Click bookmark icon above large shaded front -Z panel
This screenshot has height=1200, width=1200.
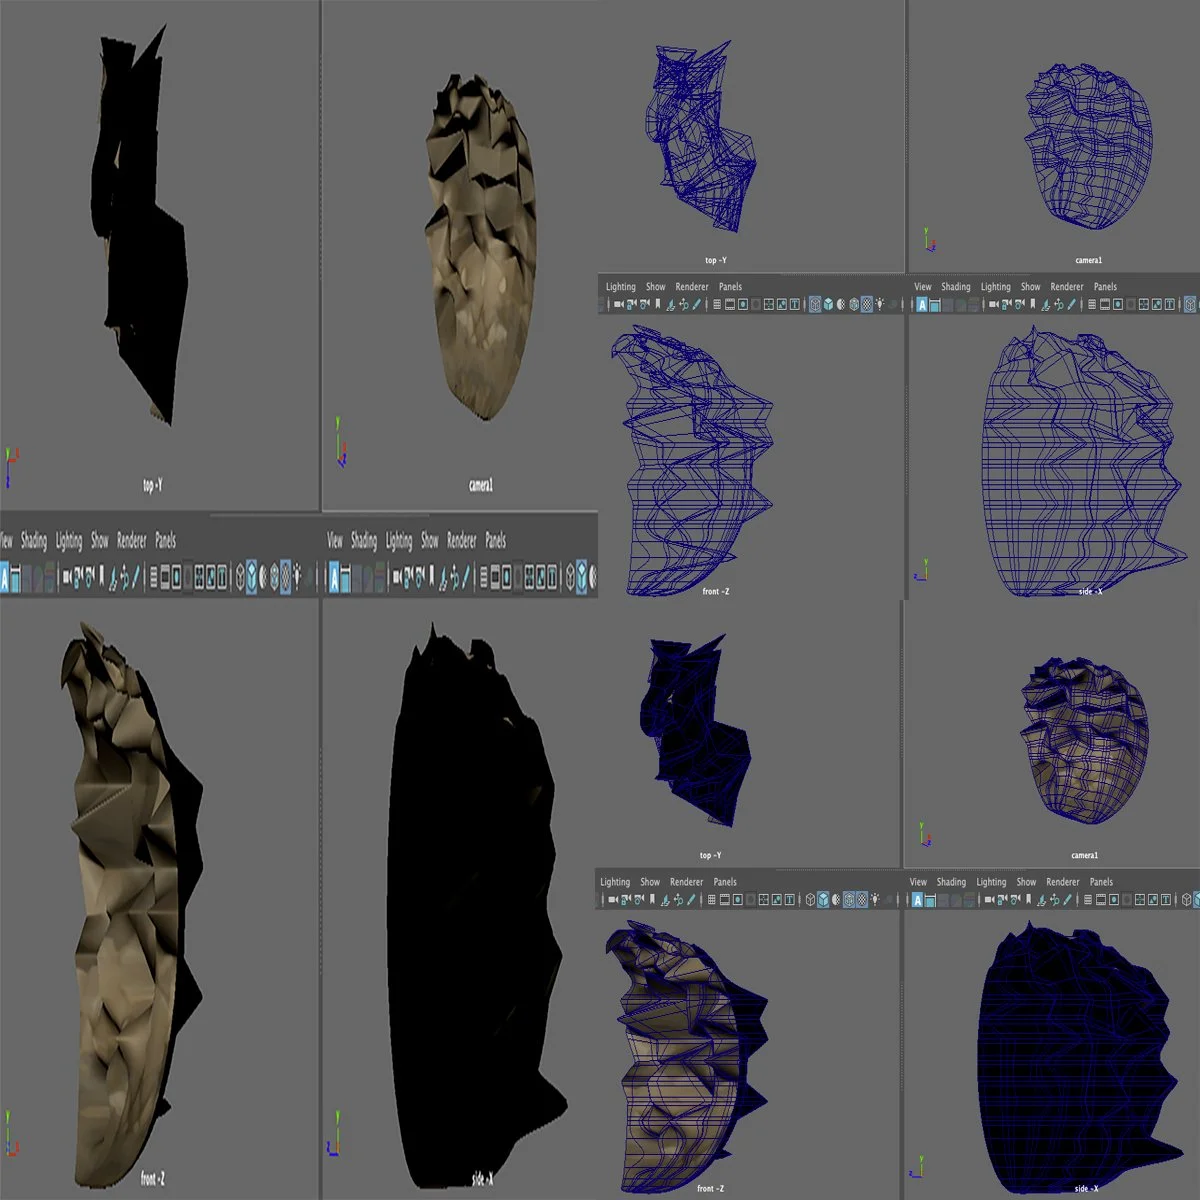click(x=102, y=577)
